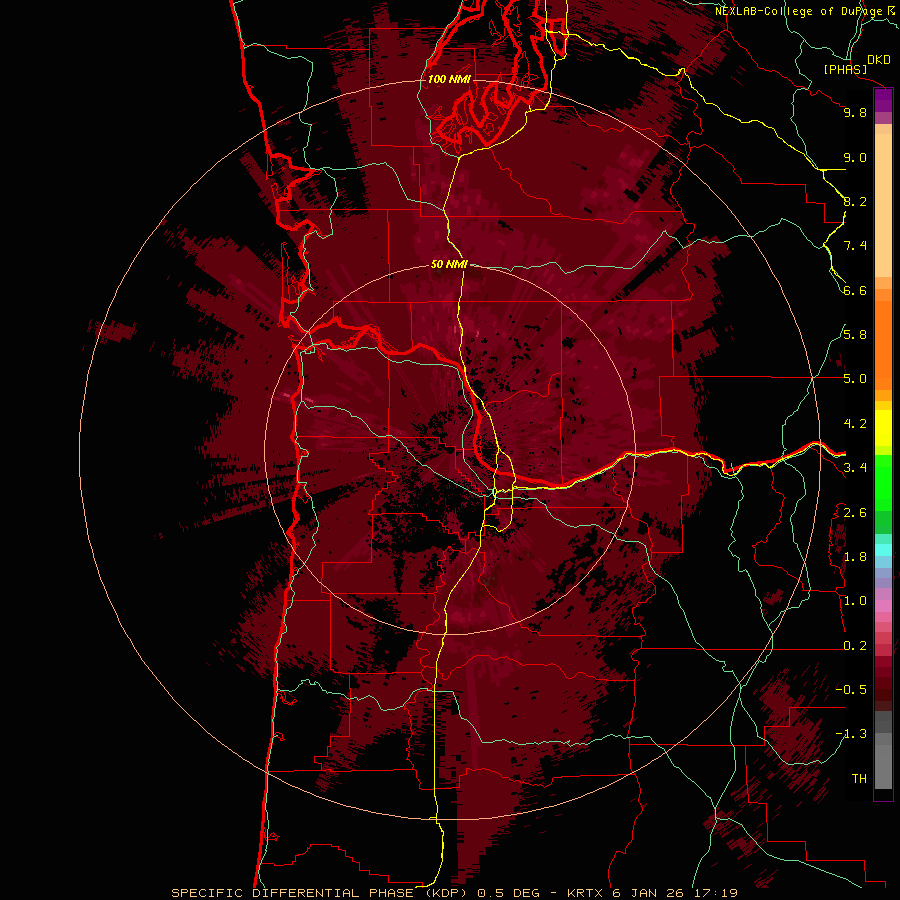
Task: Click the yellow segment of the color bar
Action: [883, 428]
